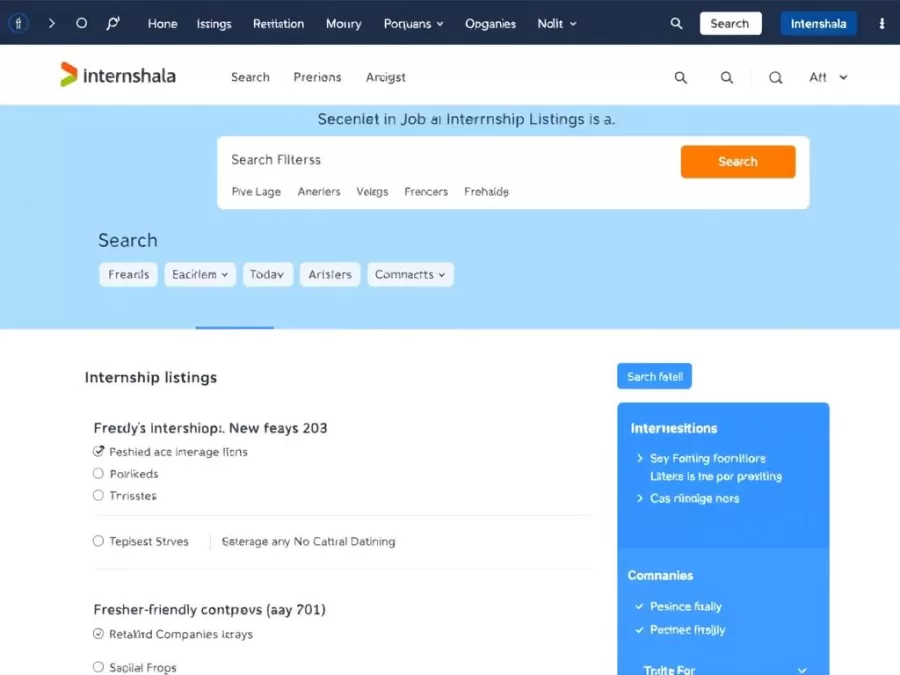Select the Istings menu item
900x675 pixels.
click(x=213, y=23)
